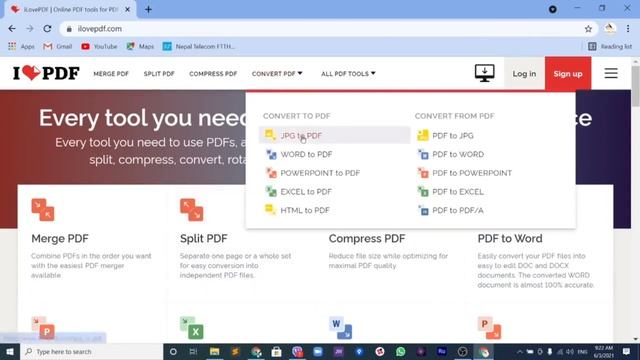
Task: Expand the ALL PDF TOOLS dropdown
Action: [348, 73]
